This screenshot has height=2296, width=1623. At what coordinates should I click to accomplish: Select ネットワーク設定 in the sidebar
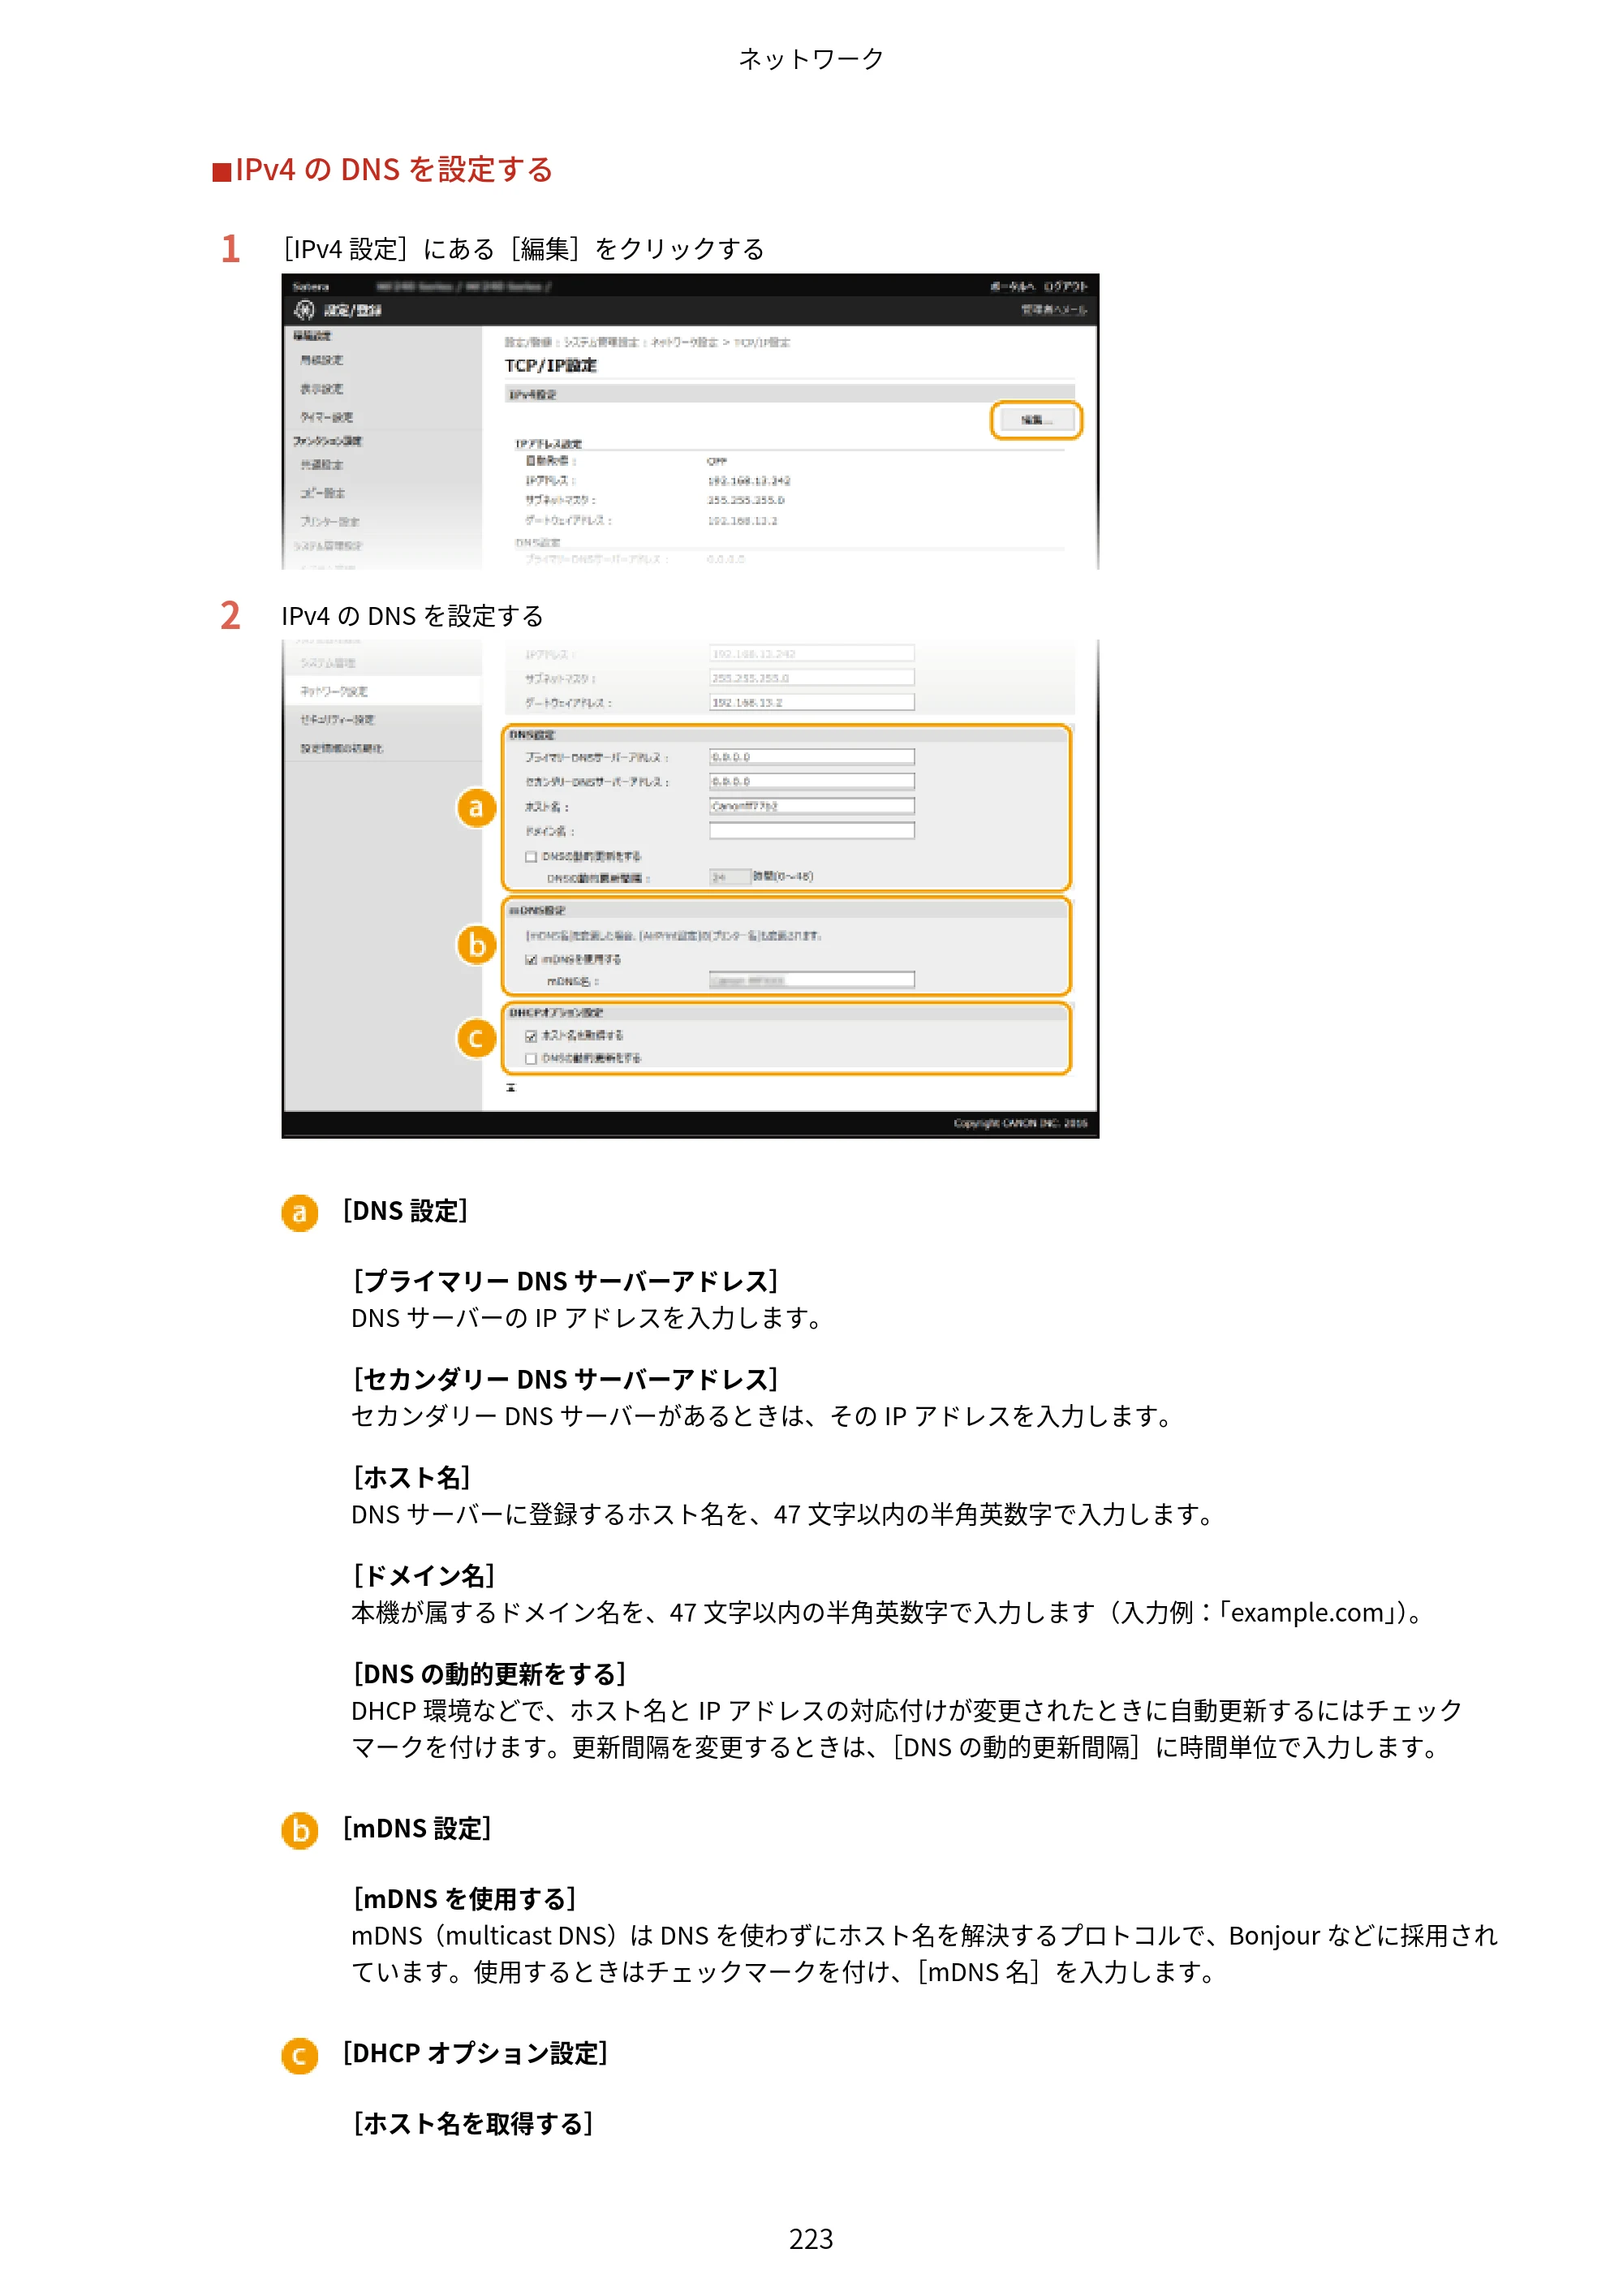point(334,692)
